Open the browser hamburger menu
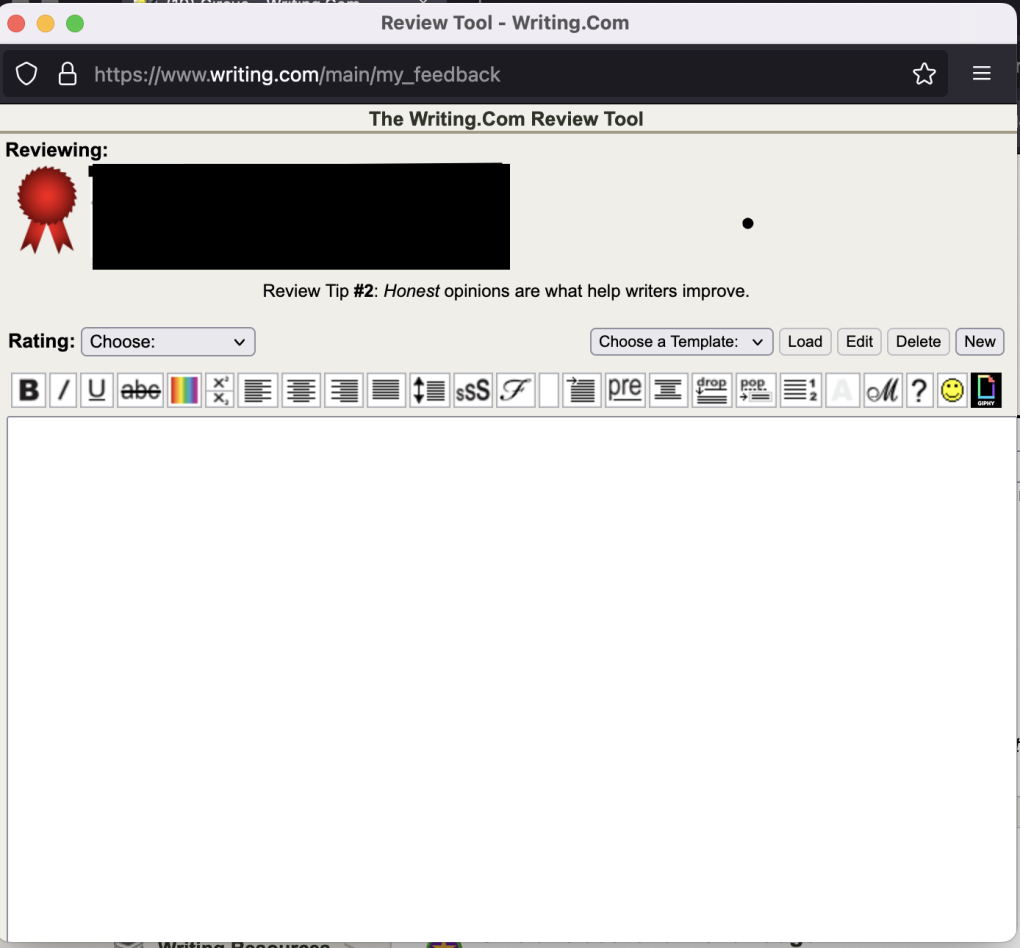This screenshot has width=1020, height=948. click(981, 74)
